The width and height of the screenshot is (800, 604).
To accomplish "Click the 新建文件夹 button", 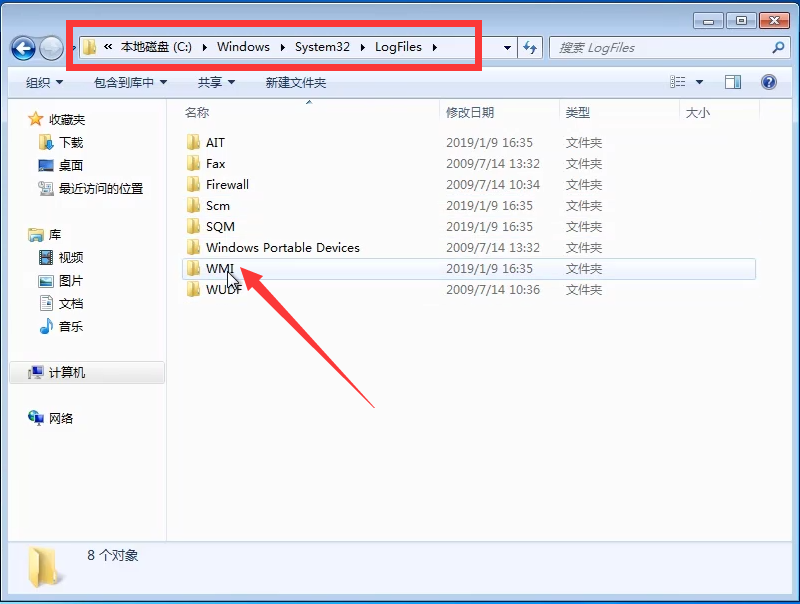I will tap(295, 82).
